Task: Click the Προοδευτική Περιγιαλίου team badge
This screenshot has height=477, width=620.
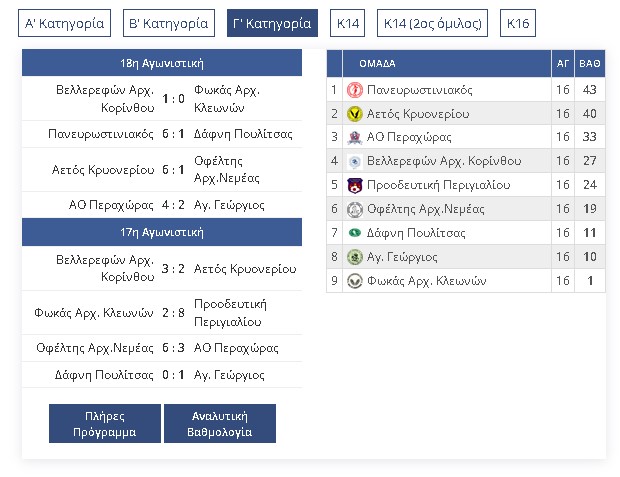Action: (354, 185)
